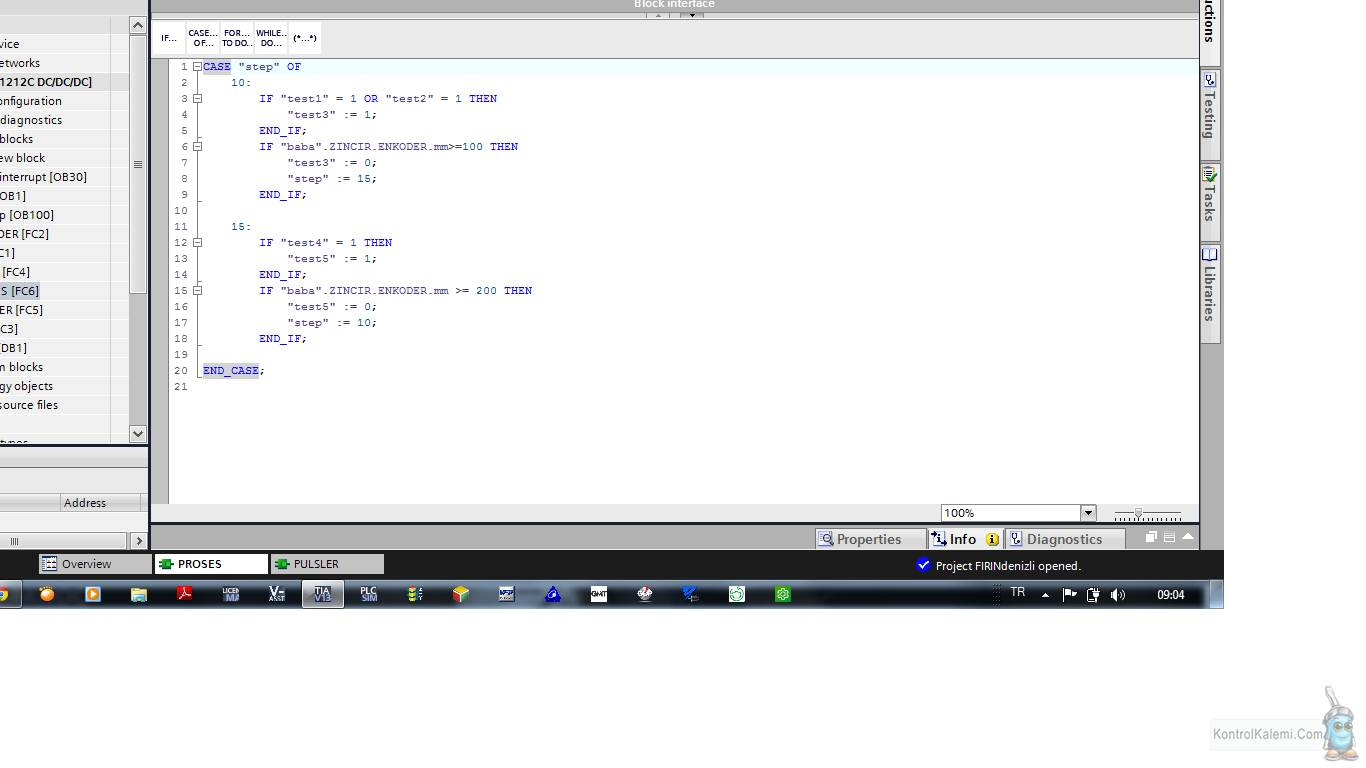Switch to the PROSES block tab
Image resolution: width=1366 pixels, height=768 pixels.
[211, 564]
